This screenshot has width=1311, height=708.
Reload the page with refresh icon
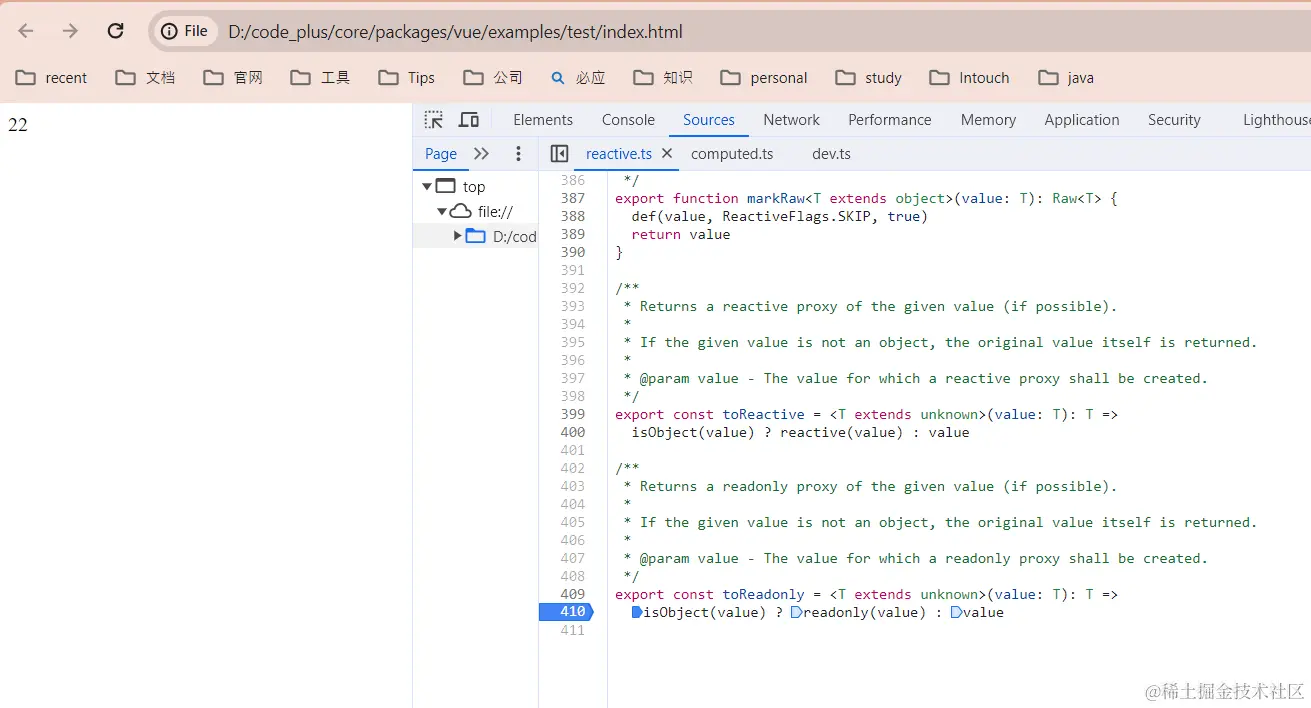pos(115,31)
